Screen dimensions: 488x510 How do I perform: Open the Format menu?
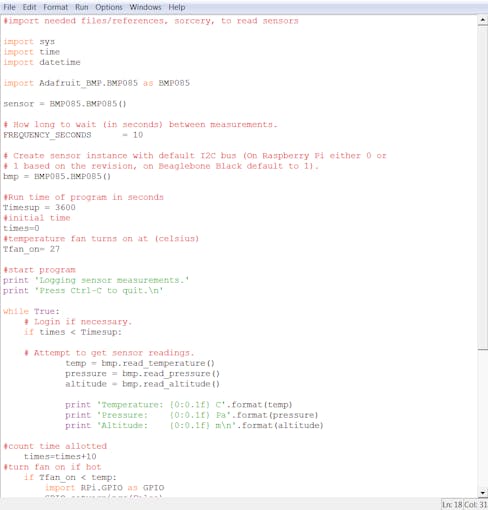pos(55,7)
